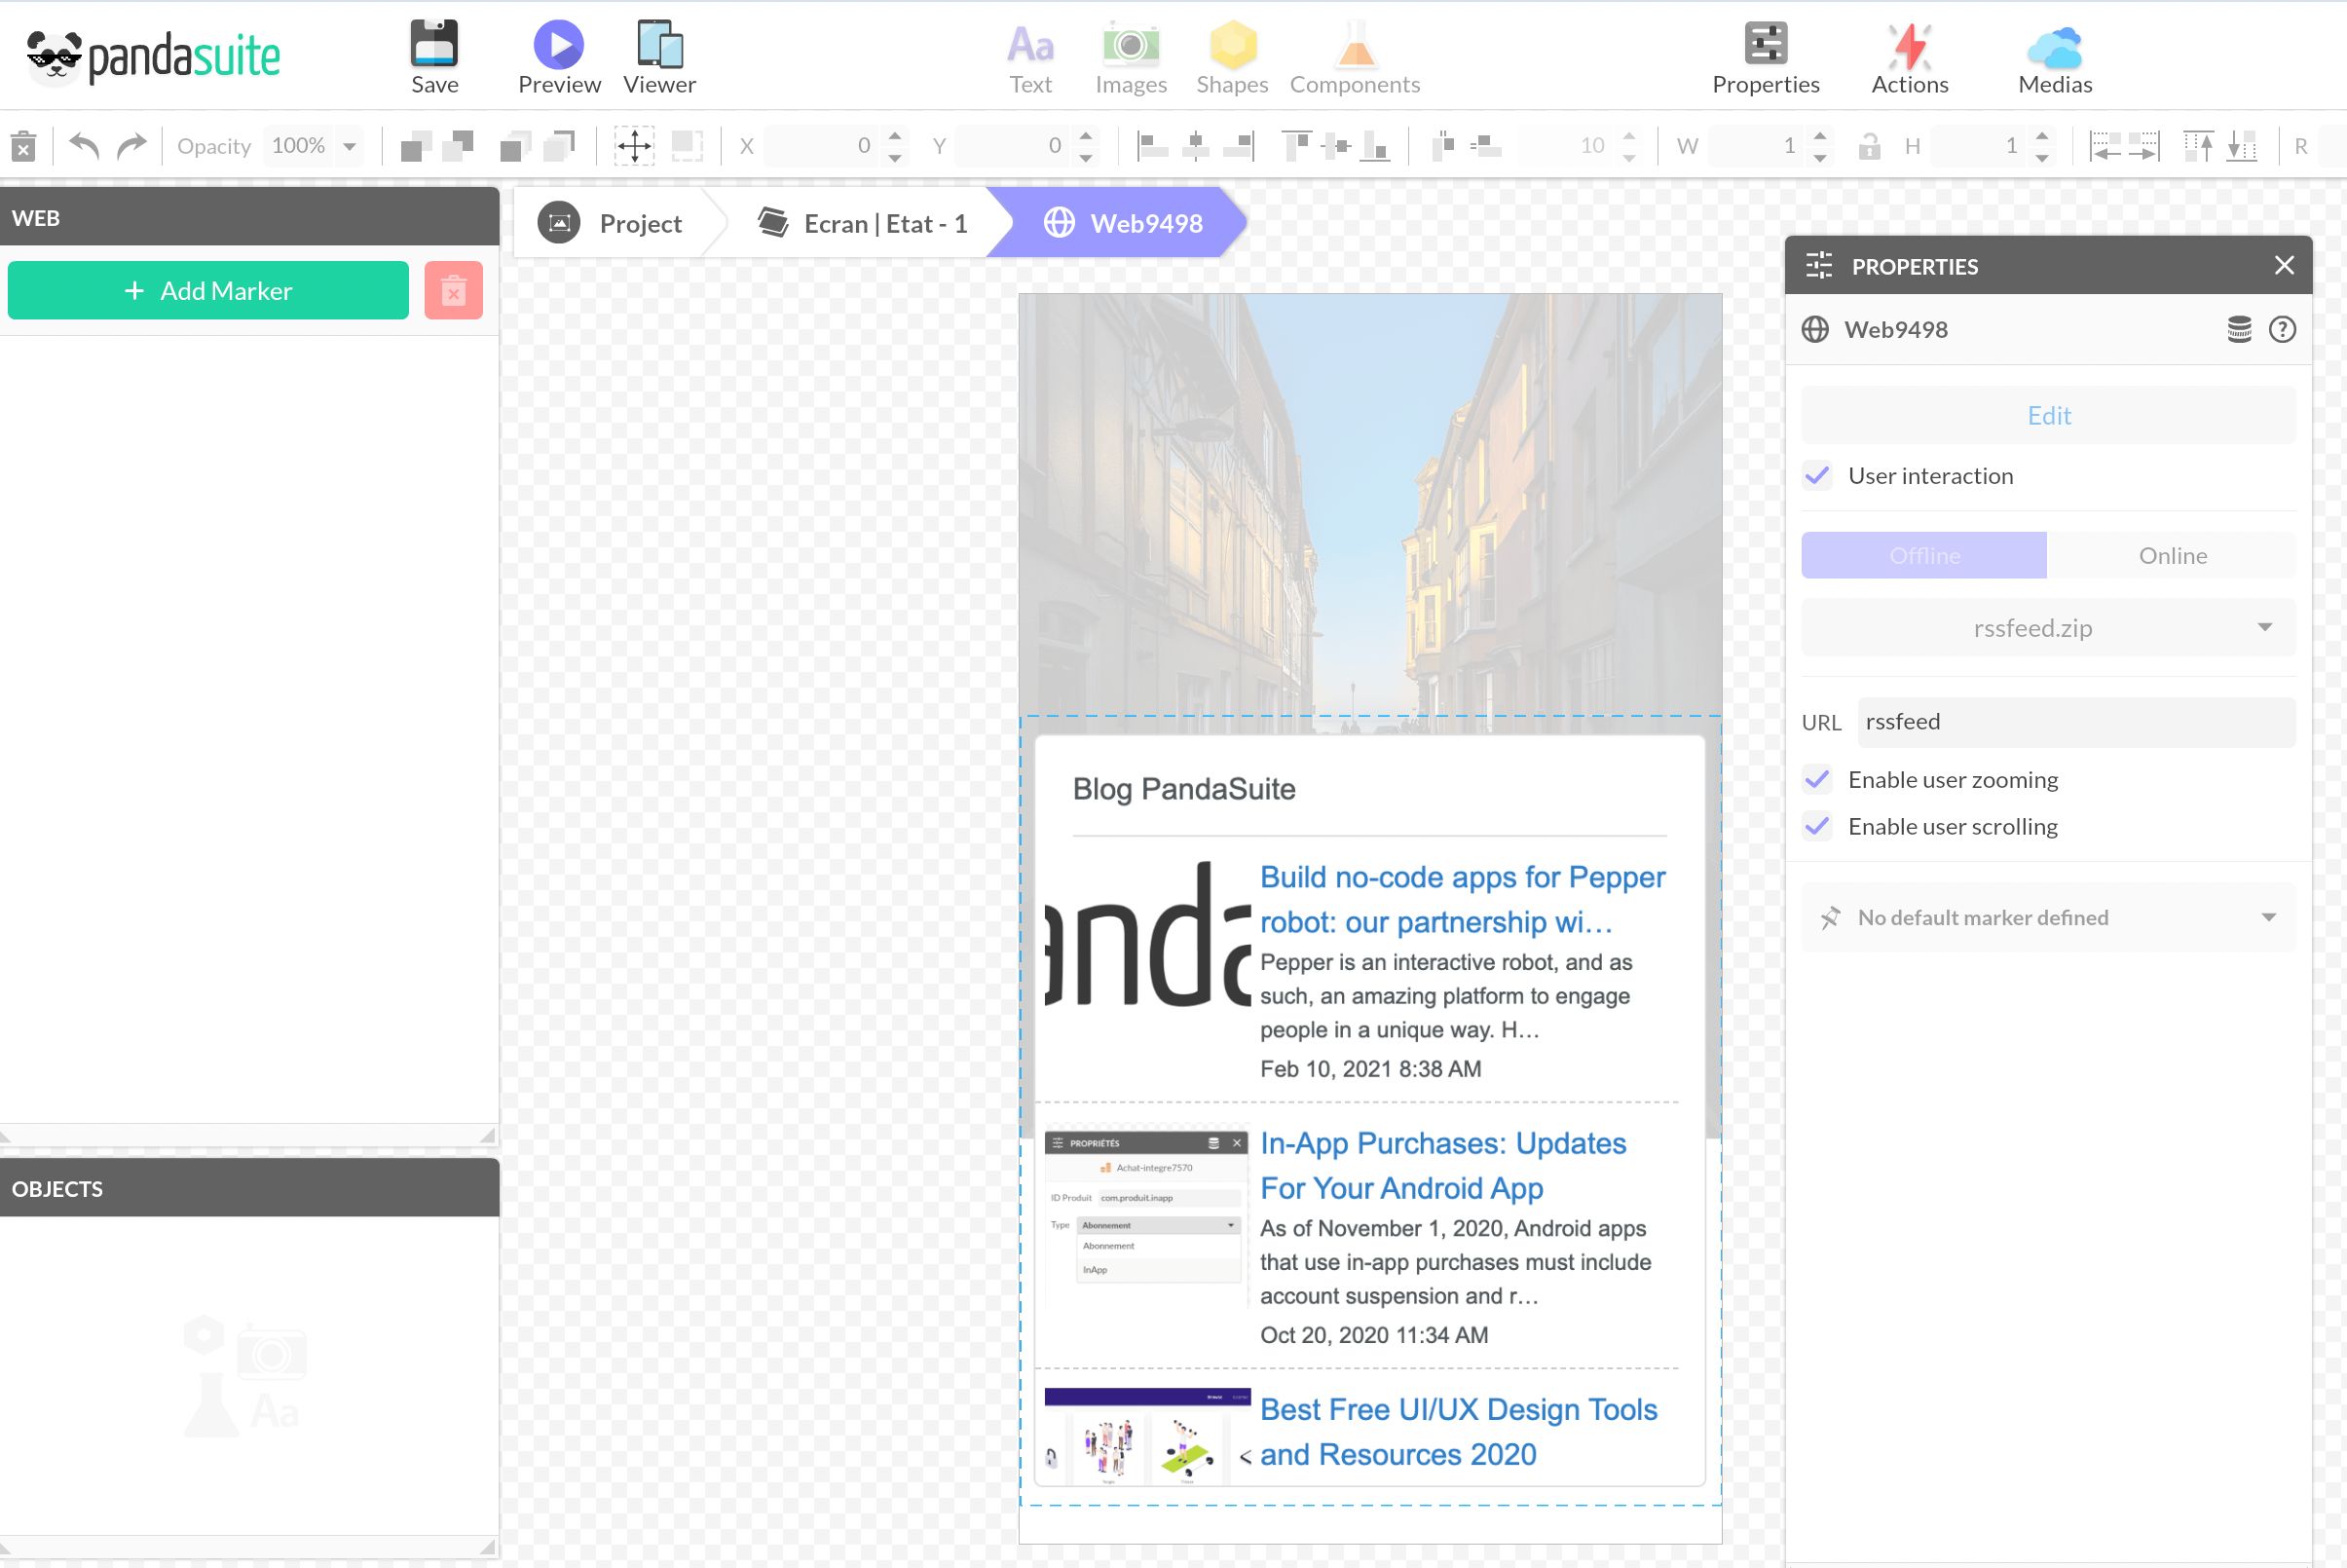This screenshot has height=1568, width=2347.
Task: Click the Undo arrow icon
Action: point(84,145)
